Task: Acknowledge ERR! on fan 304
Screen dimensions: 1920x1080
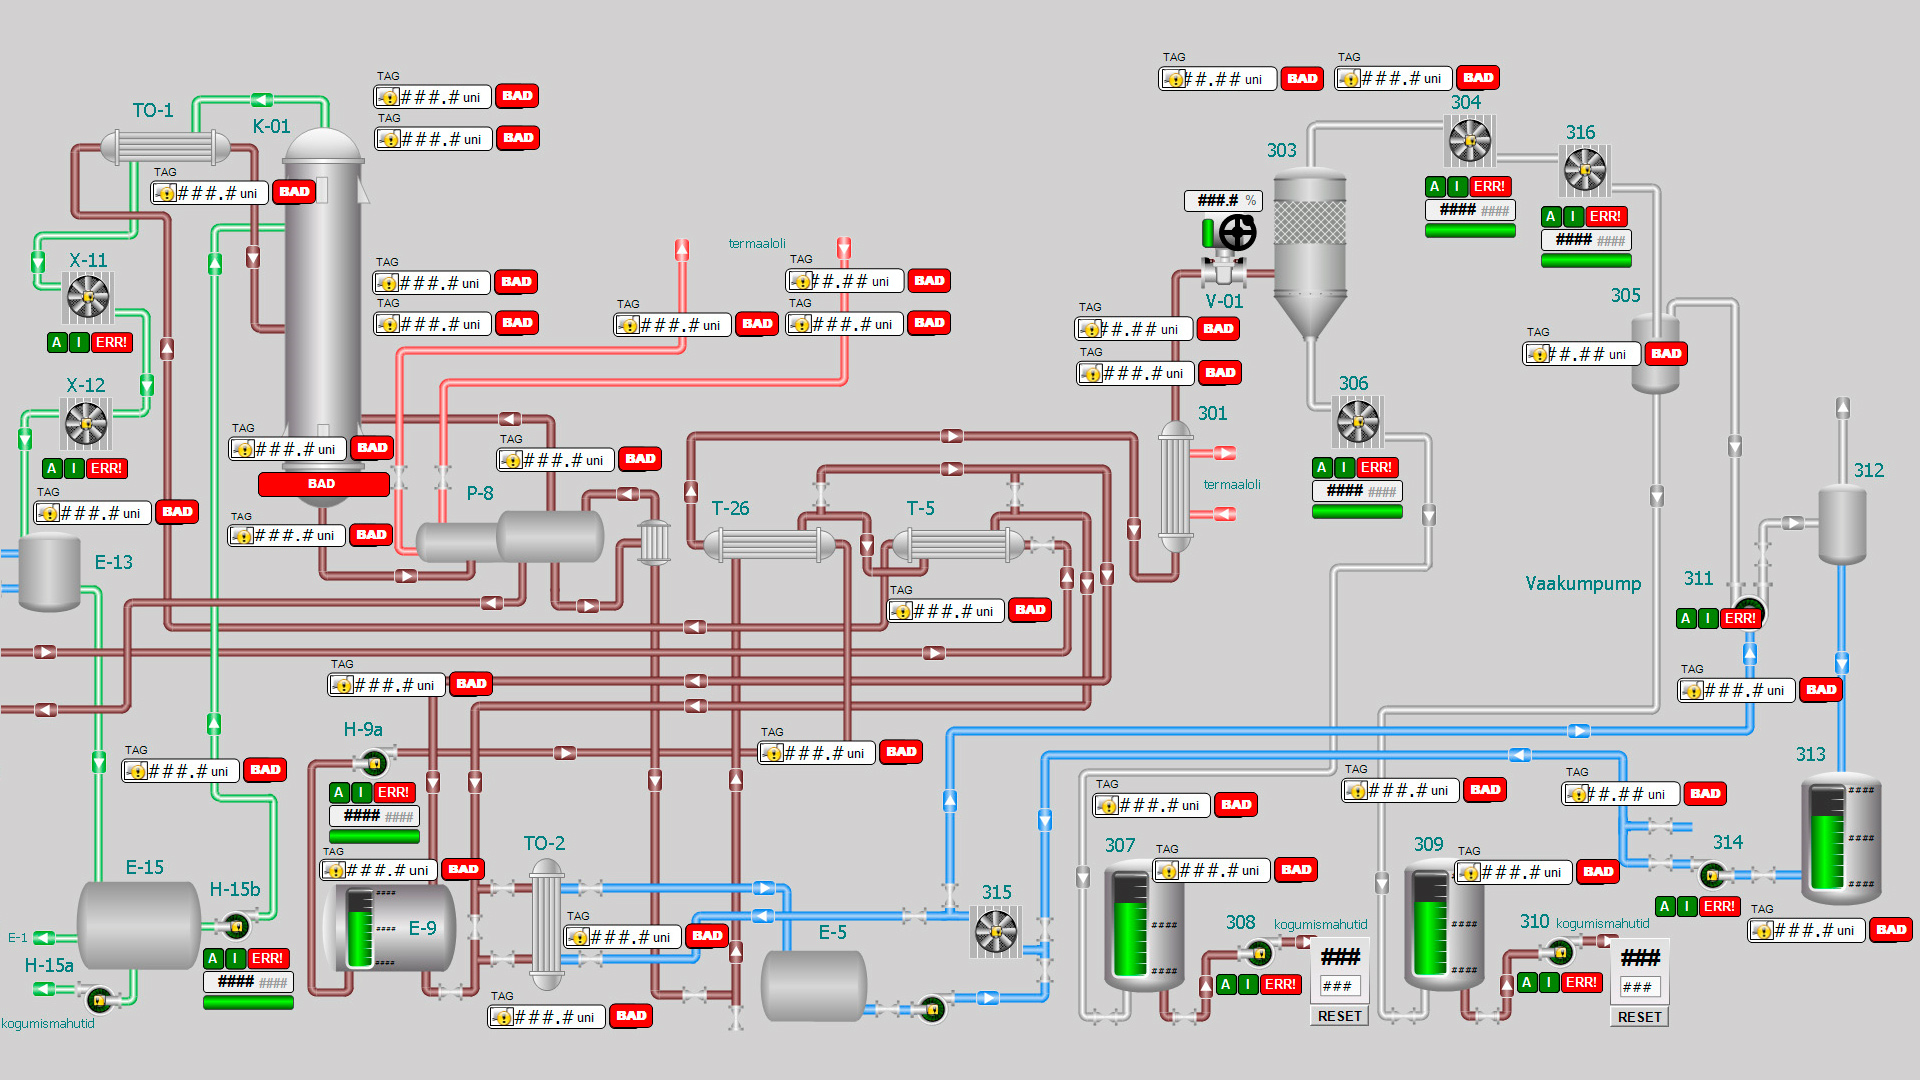Action: (x=1489, y=186)
